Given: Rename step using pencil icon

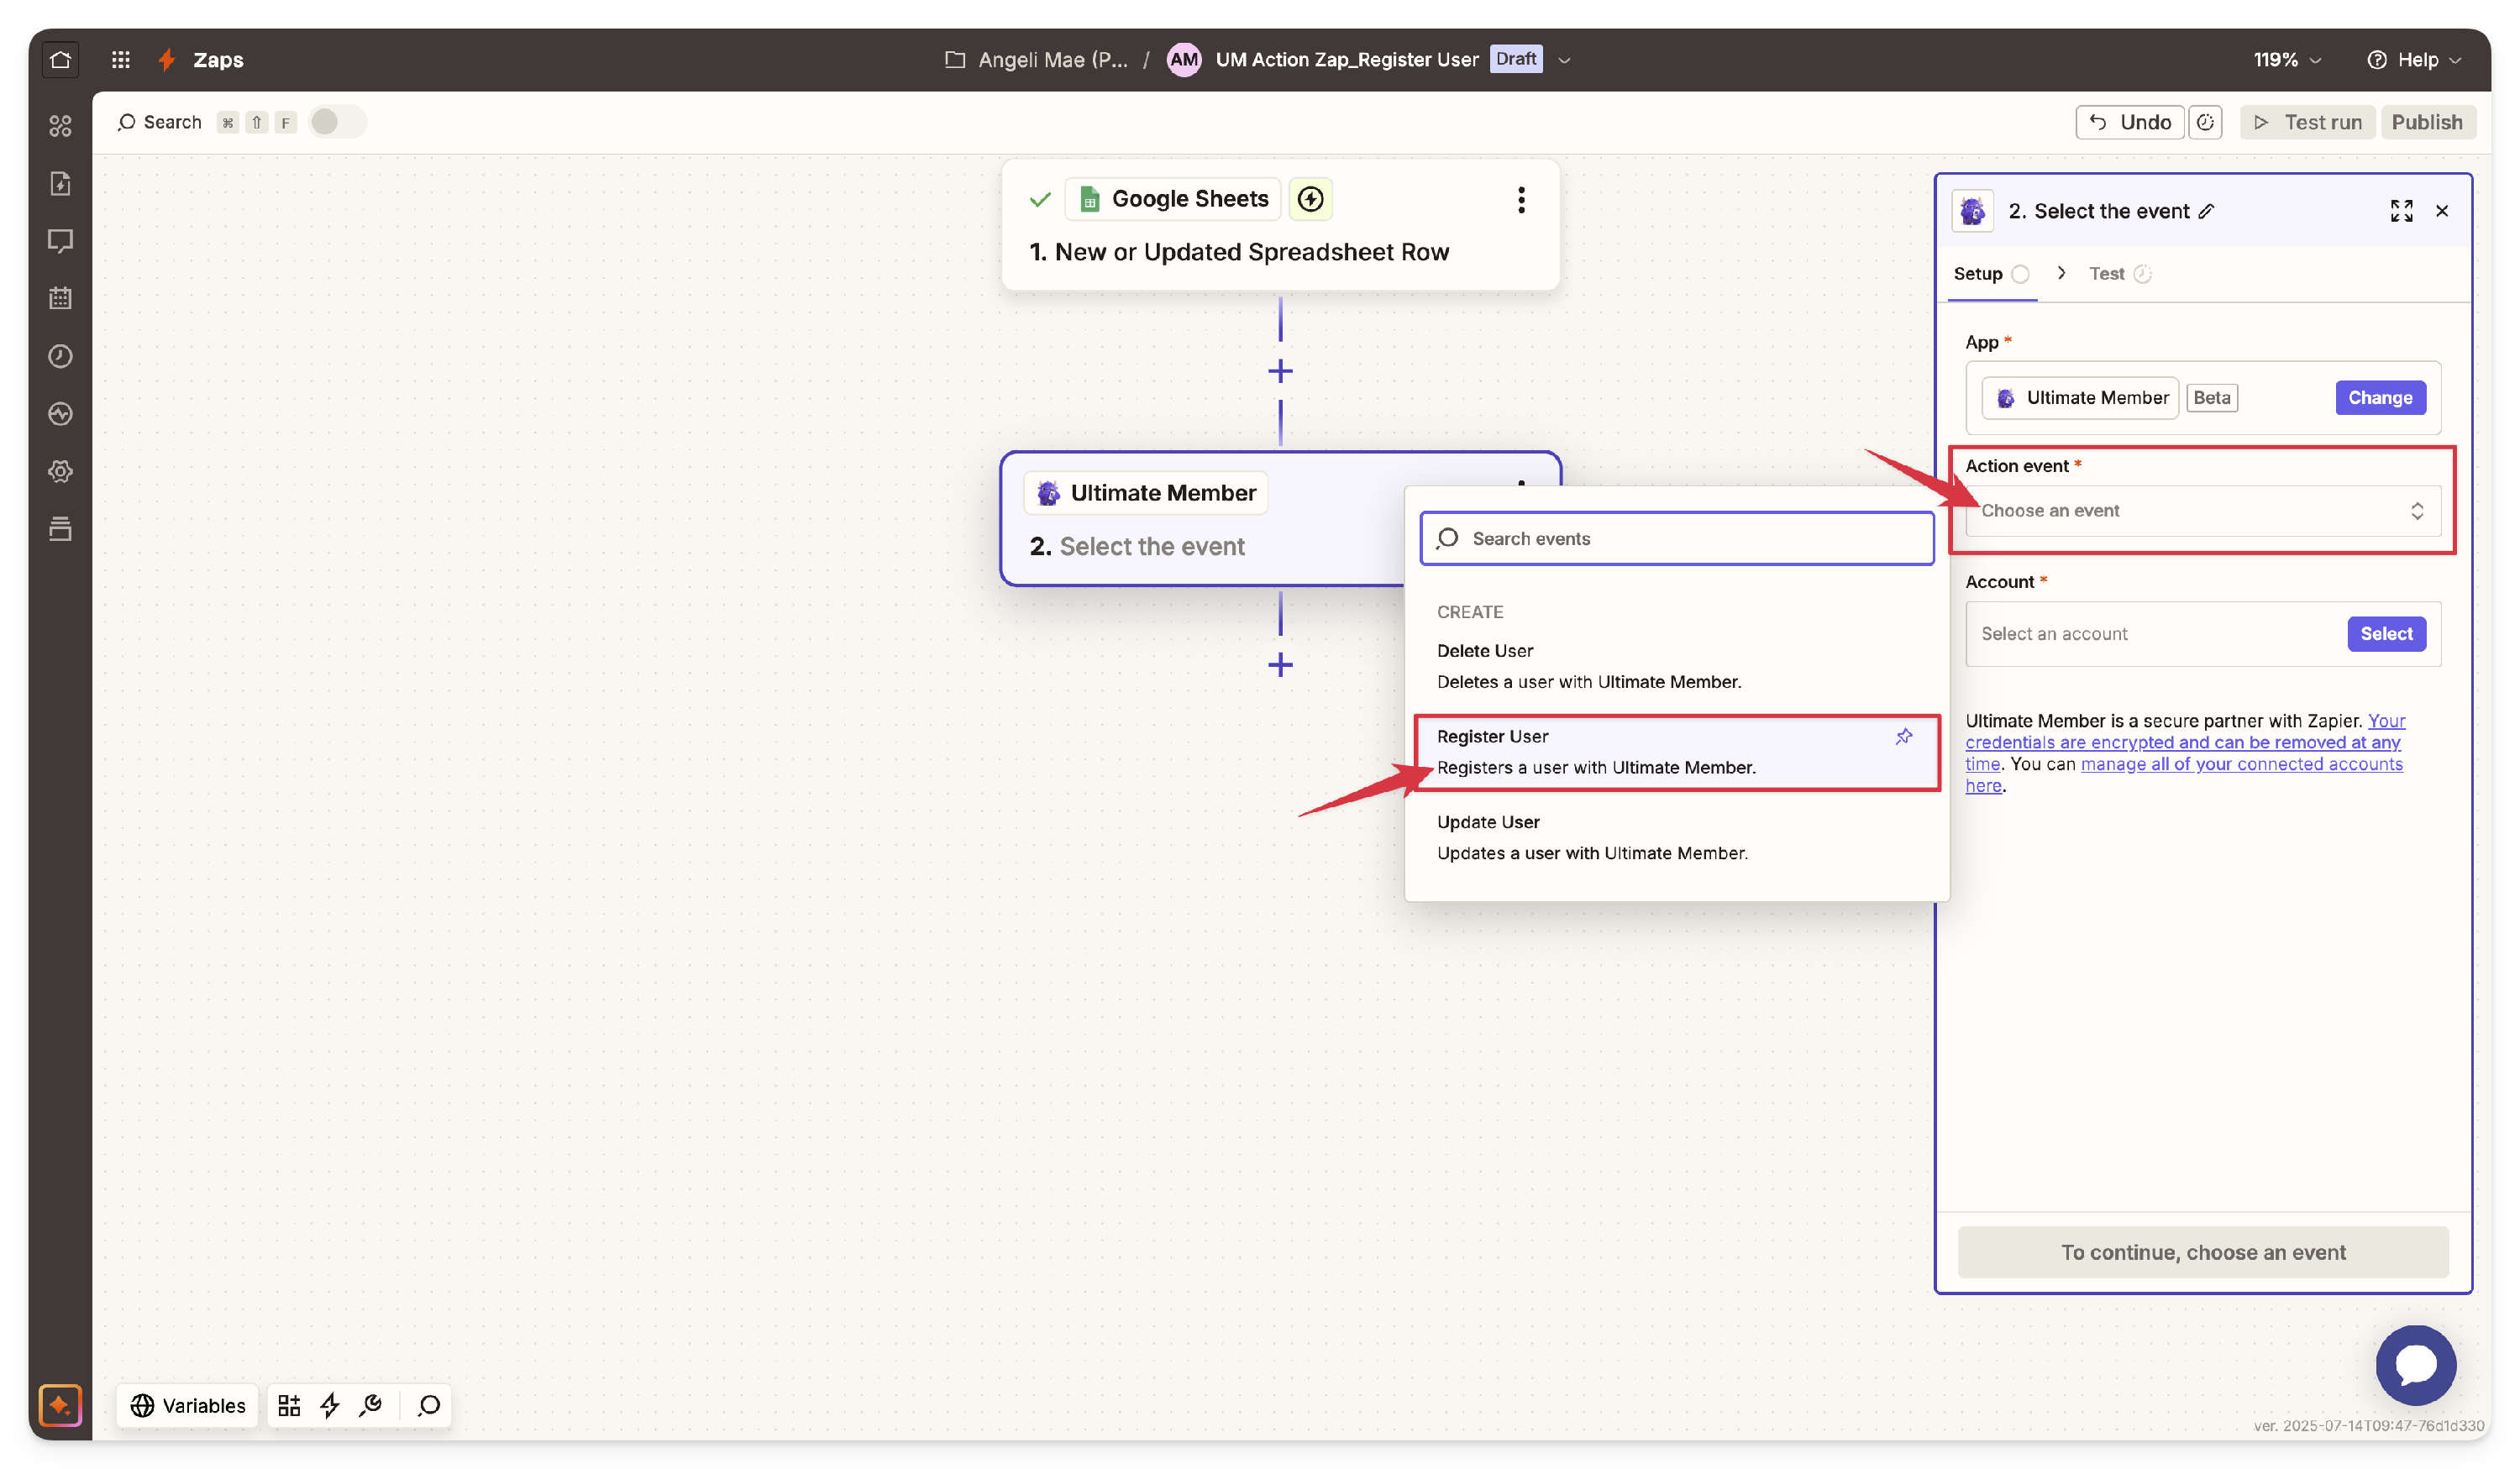Looking at the screenshot, I should coord(2207,211).
